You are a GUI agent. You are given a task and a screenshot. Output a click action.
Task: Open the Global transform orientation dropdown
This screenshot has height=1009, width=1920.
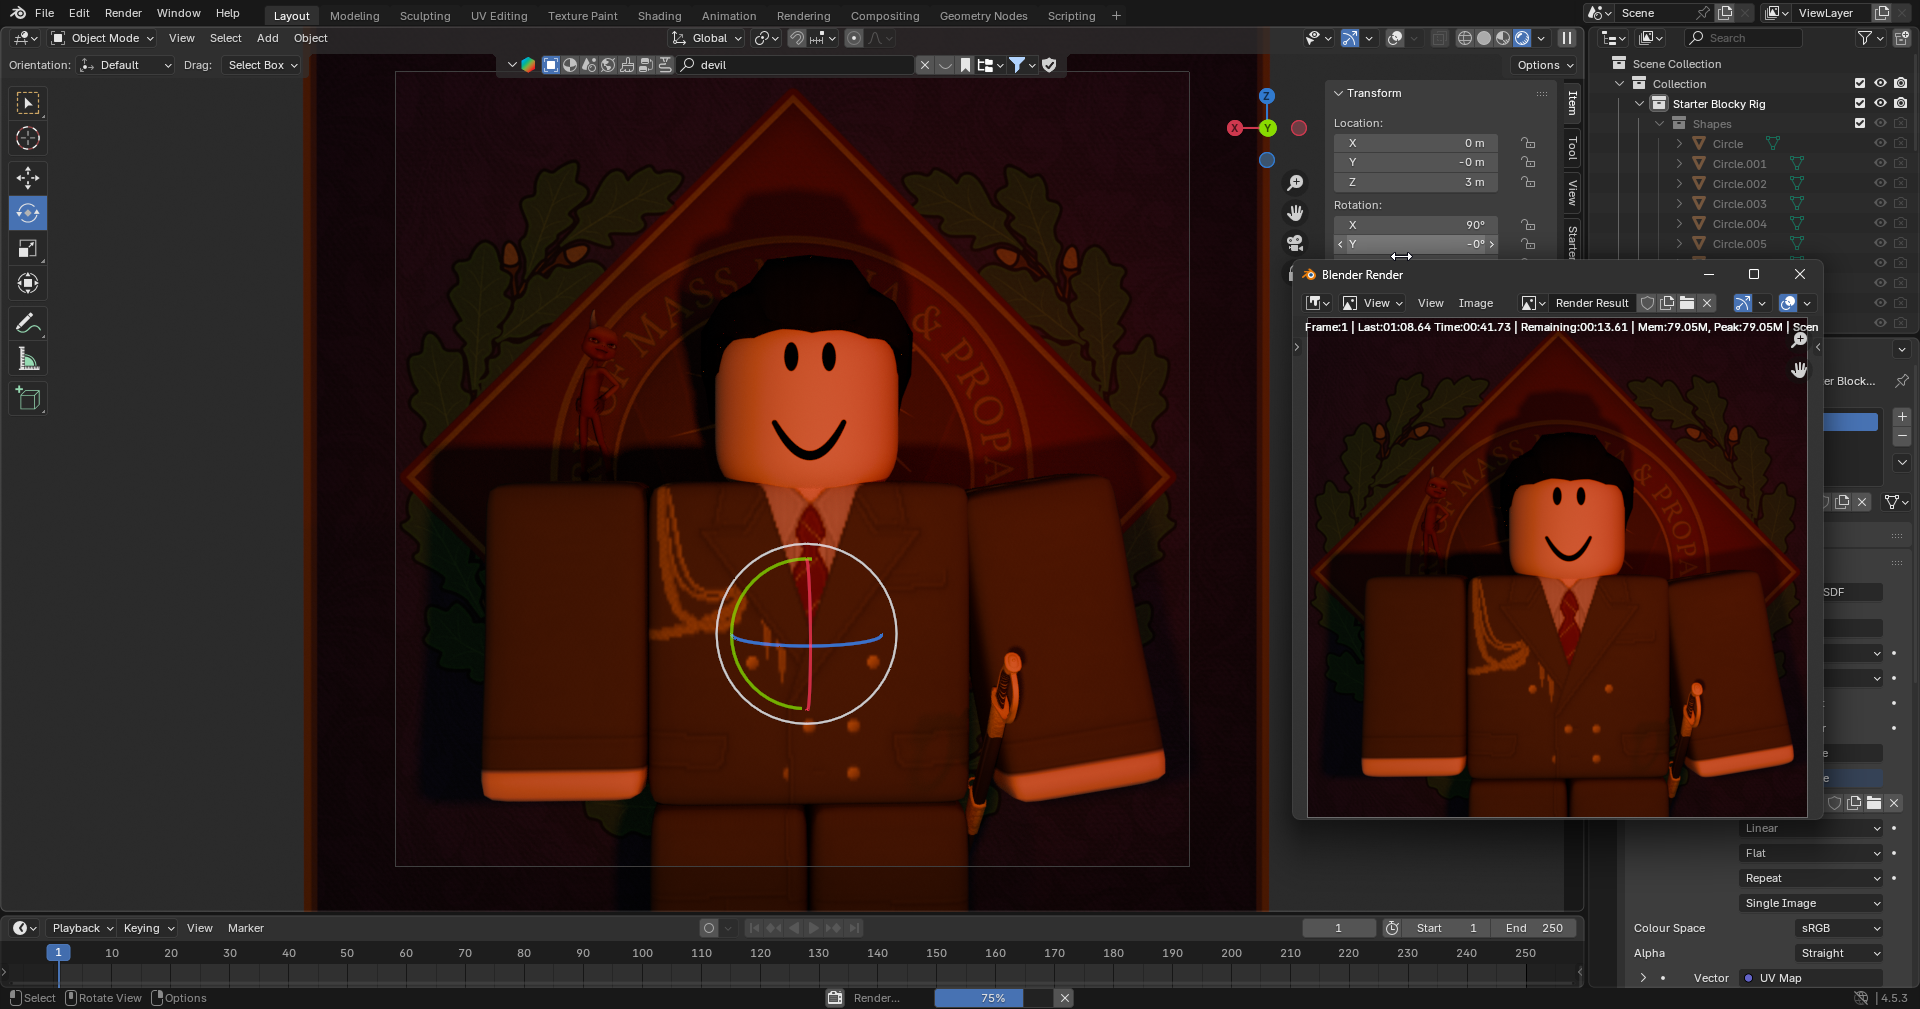coord(708,38)
